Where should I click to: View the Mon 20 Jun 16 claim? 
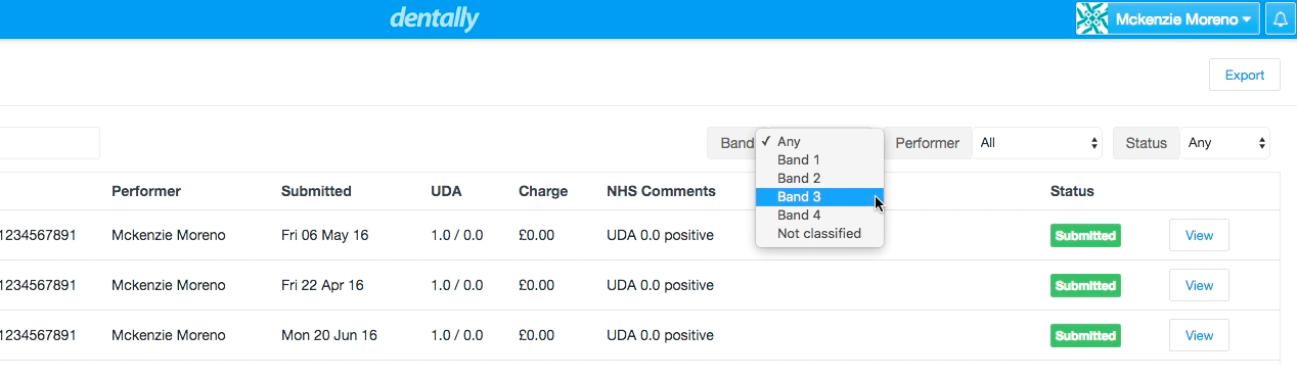(1199, 336)
